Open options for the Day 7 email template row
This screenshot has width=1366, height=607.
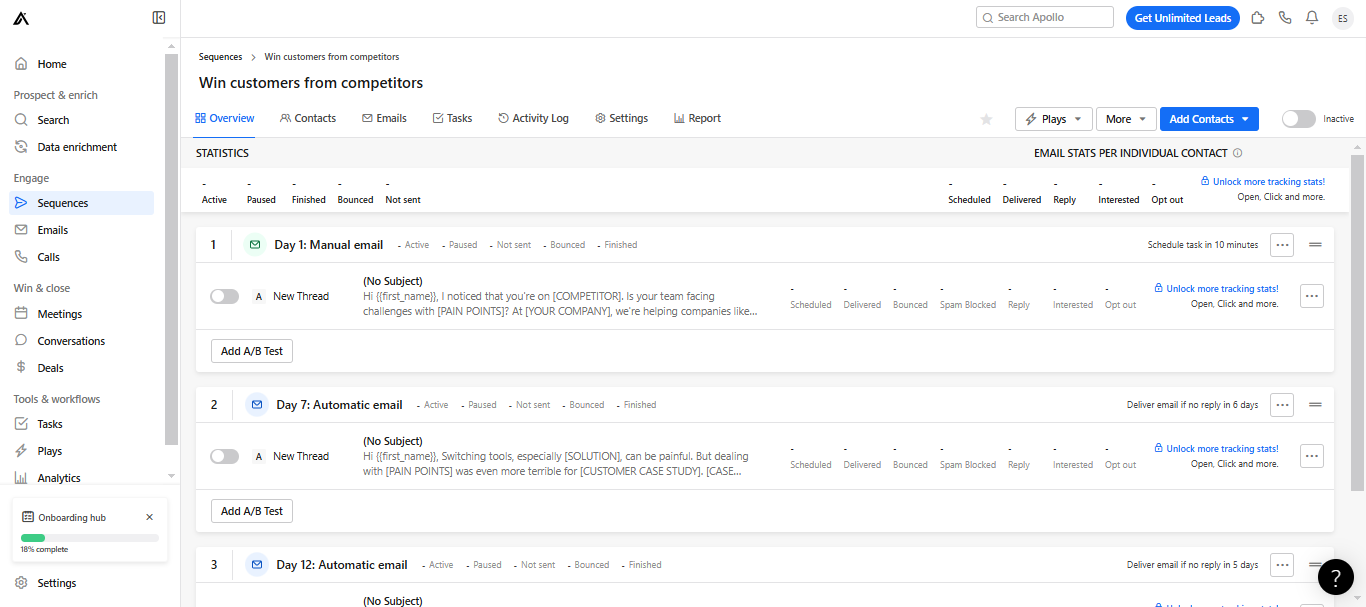coord(1312,456)
